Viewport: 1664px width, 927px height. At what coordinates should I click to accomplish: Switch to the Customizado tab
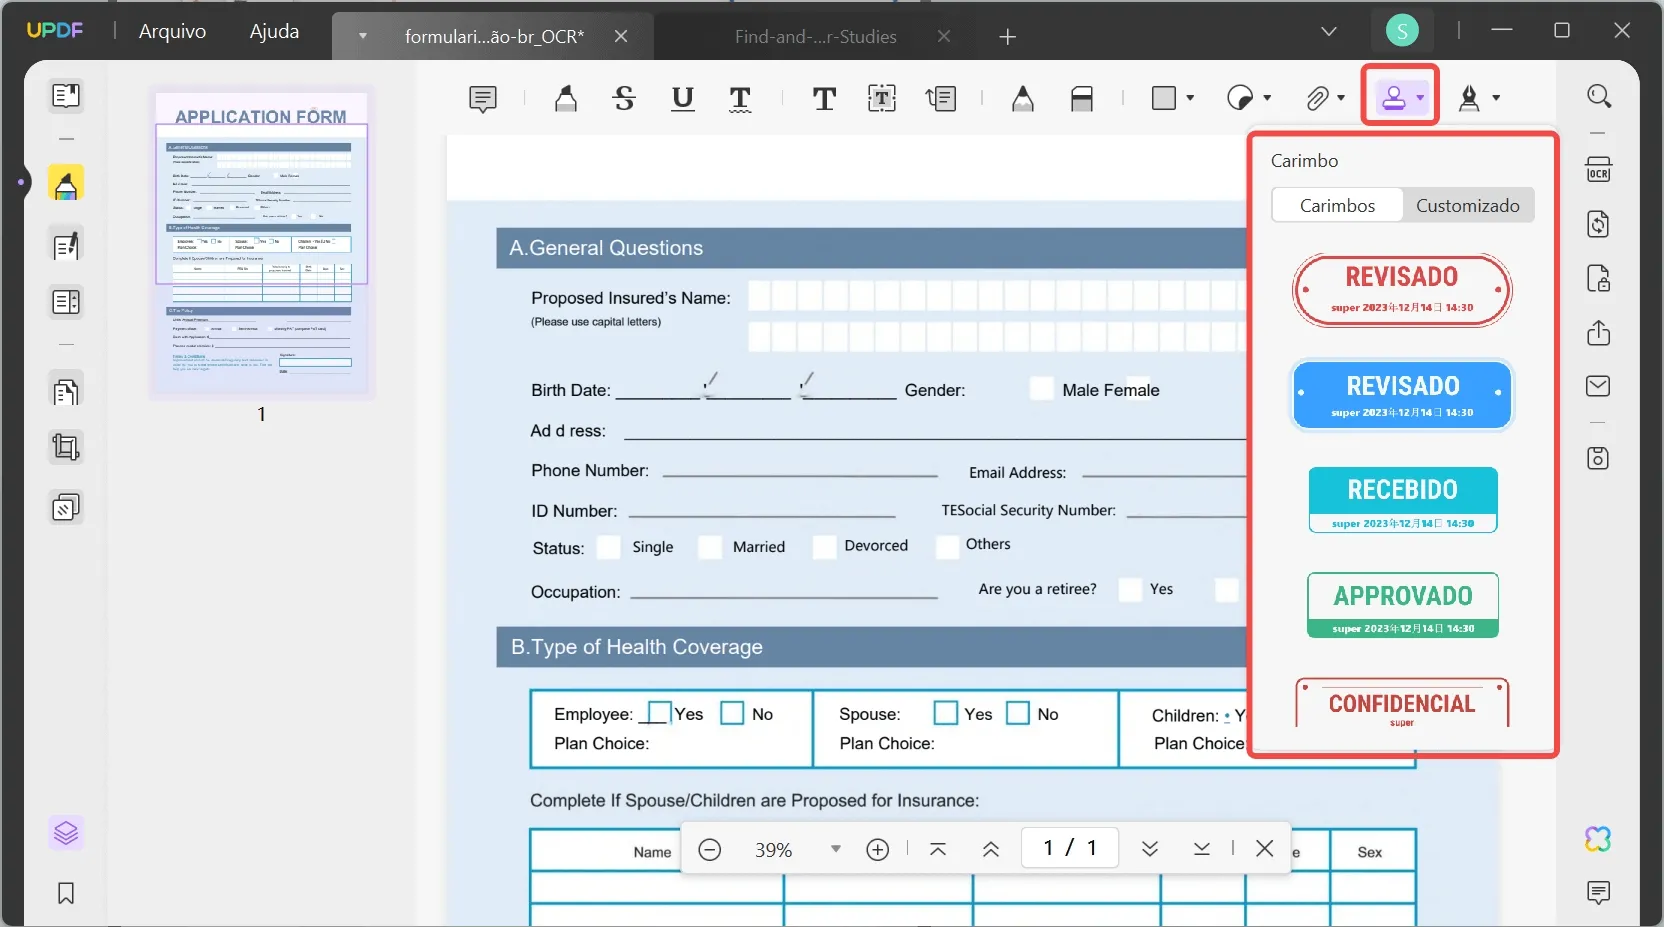click(x=1468, y=205)
